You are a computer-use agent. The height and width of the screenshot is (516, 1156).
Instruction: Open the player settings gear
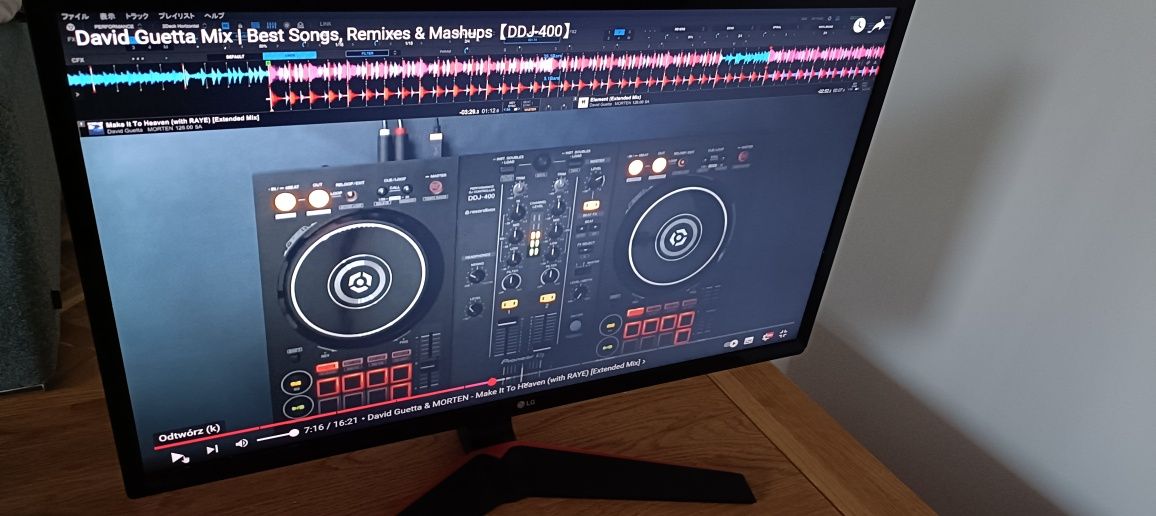[x=767, y=336]
